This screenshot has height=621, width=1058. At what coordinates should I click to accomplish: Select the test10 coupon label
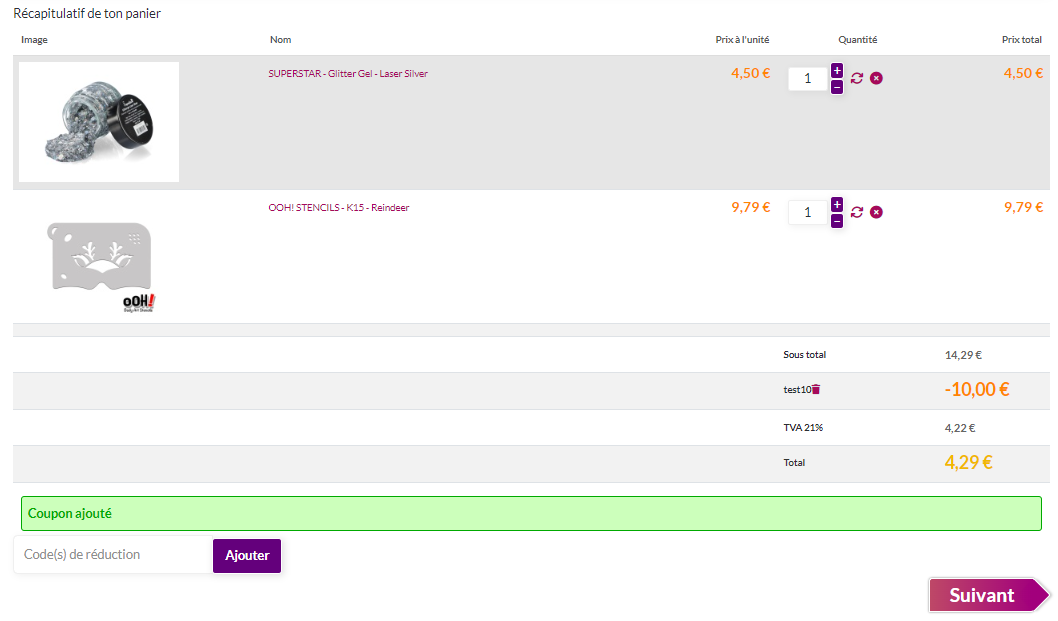(797, 389)
